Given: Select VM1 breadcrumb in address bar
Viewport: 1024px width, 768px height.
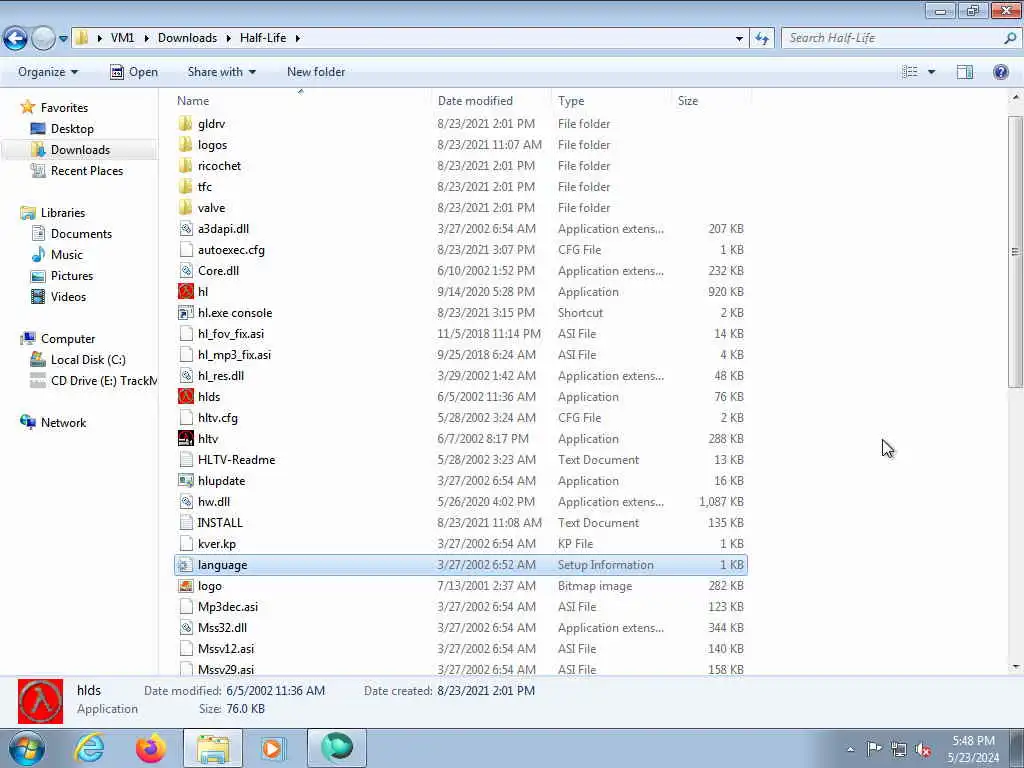Looking at the screenshot, I should 122,38.
